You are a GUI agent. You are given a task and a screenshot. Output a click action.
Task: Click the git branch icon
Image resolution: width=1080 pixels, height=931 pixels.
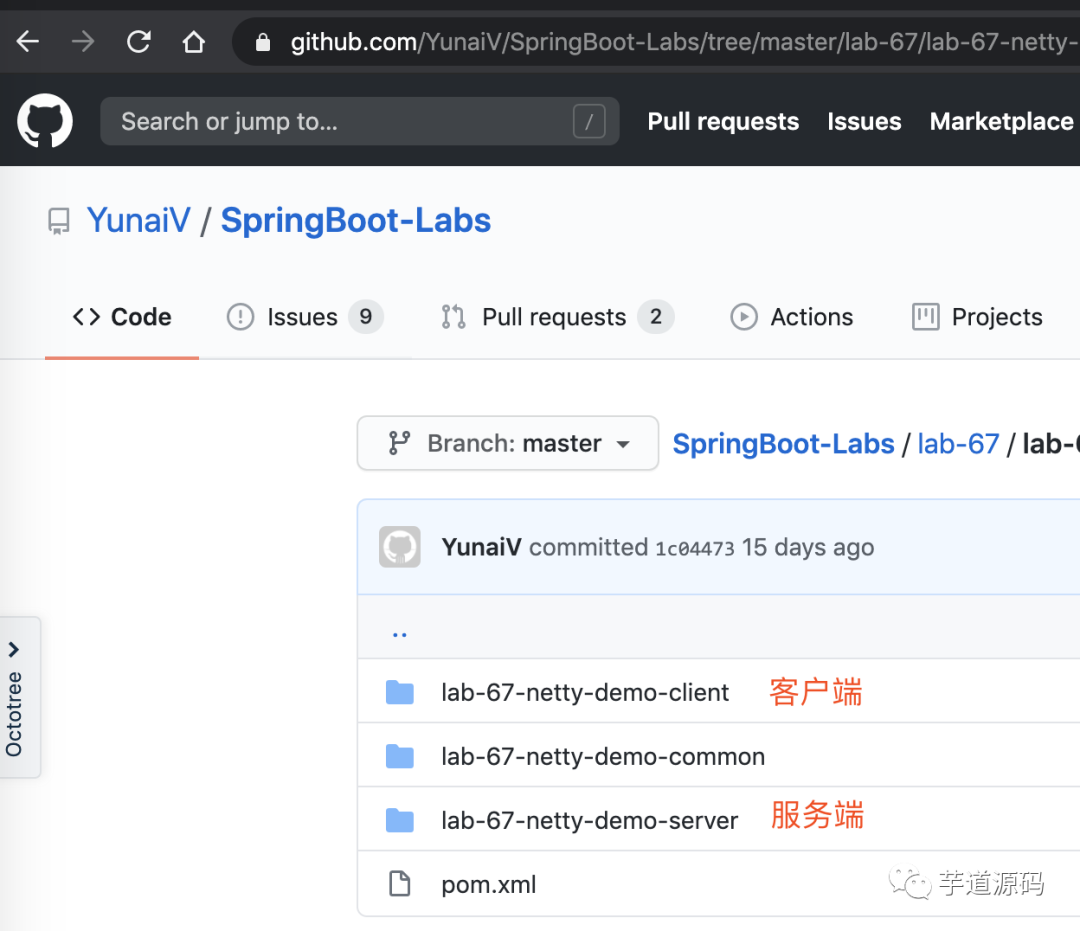point(399,443)
